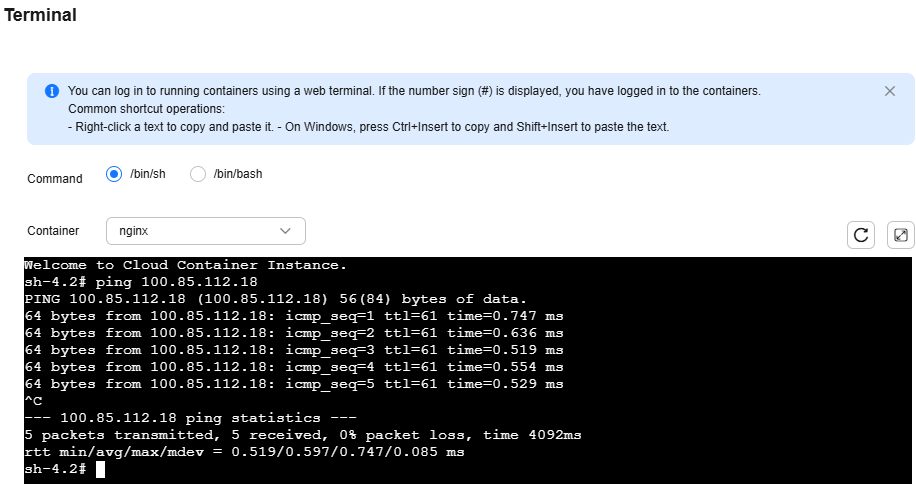Open the full-screen expand terminal icon
This screenshot has height=484, width=916.
coord(901,235)
